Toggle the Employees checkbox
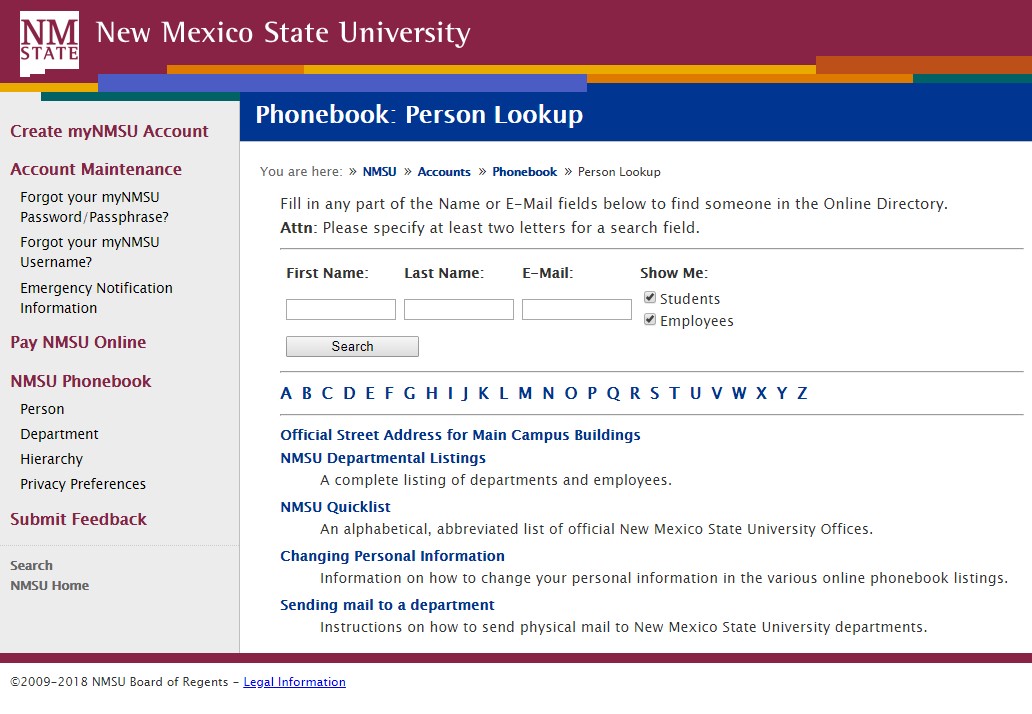The height and width of the screenshot is (714, 1032). (650, 320)
